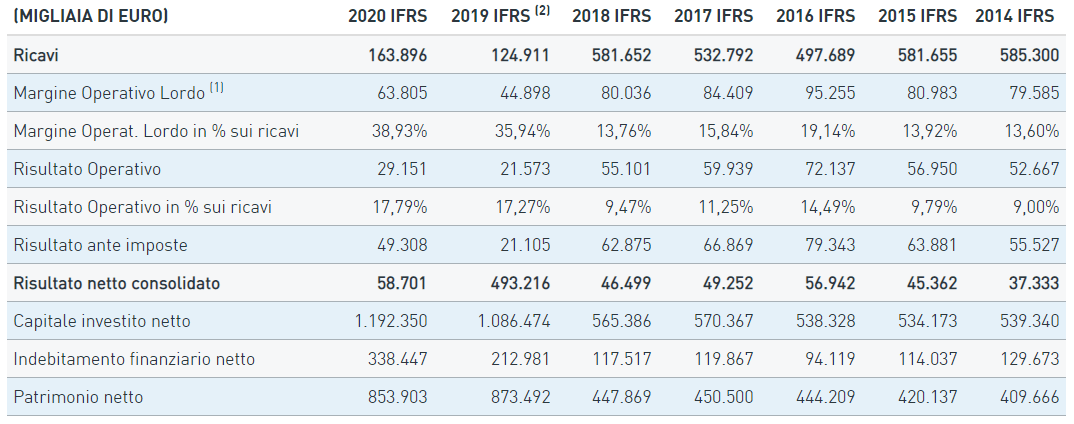Image resolution: width=1074 pixels, height=424 pixels.
Task: Select the 38,93% margin cell
Action: coord(402,131)
